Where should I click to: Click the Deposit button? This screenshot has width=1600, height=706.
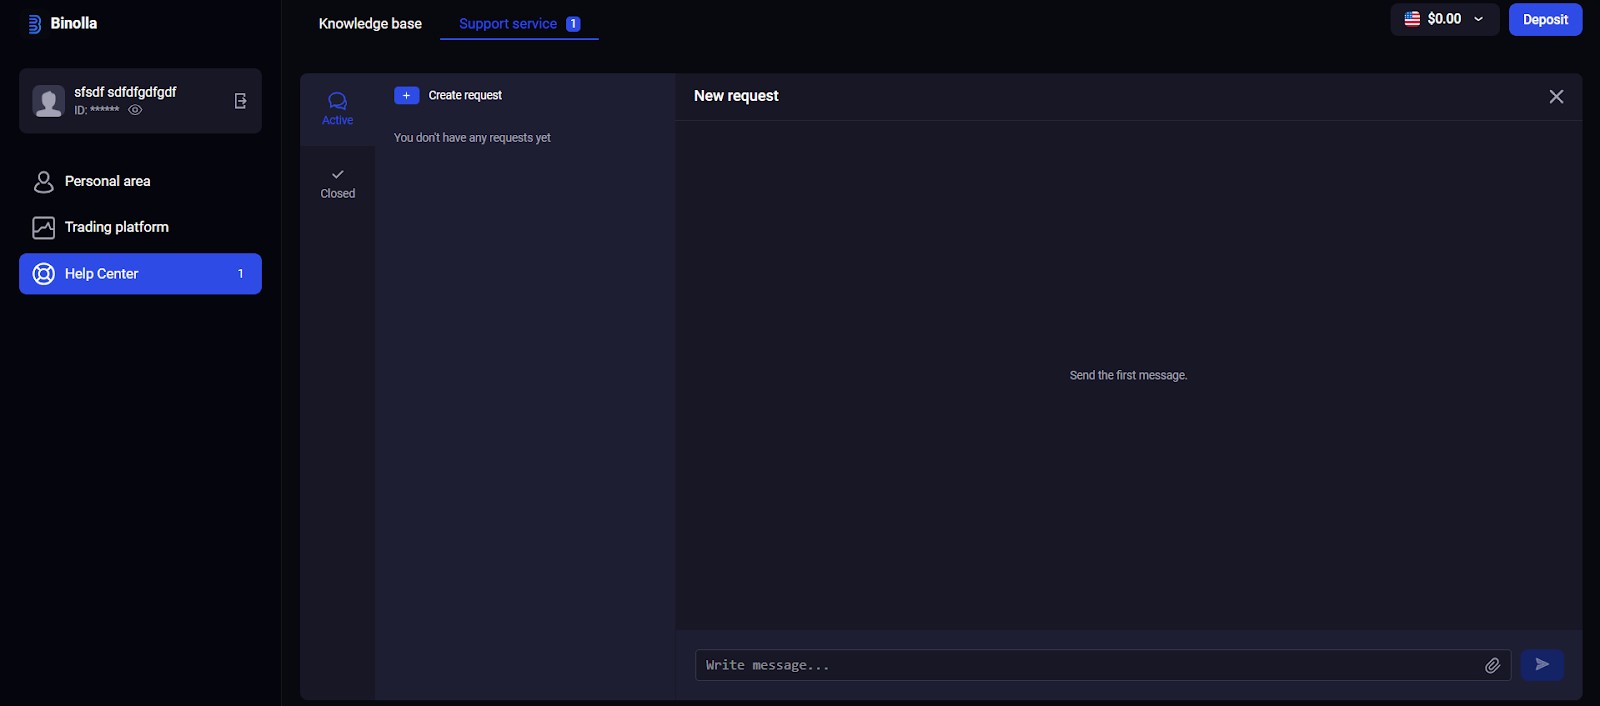(x=1545, y=19)
